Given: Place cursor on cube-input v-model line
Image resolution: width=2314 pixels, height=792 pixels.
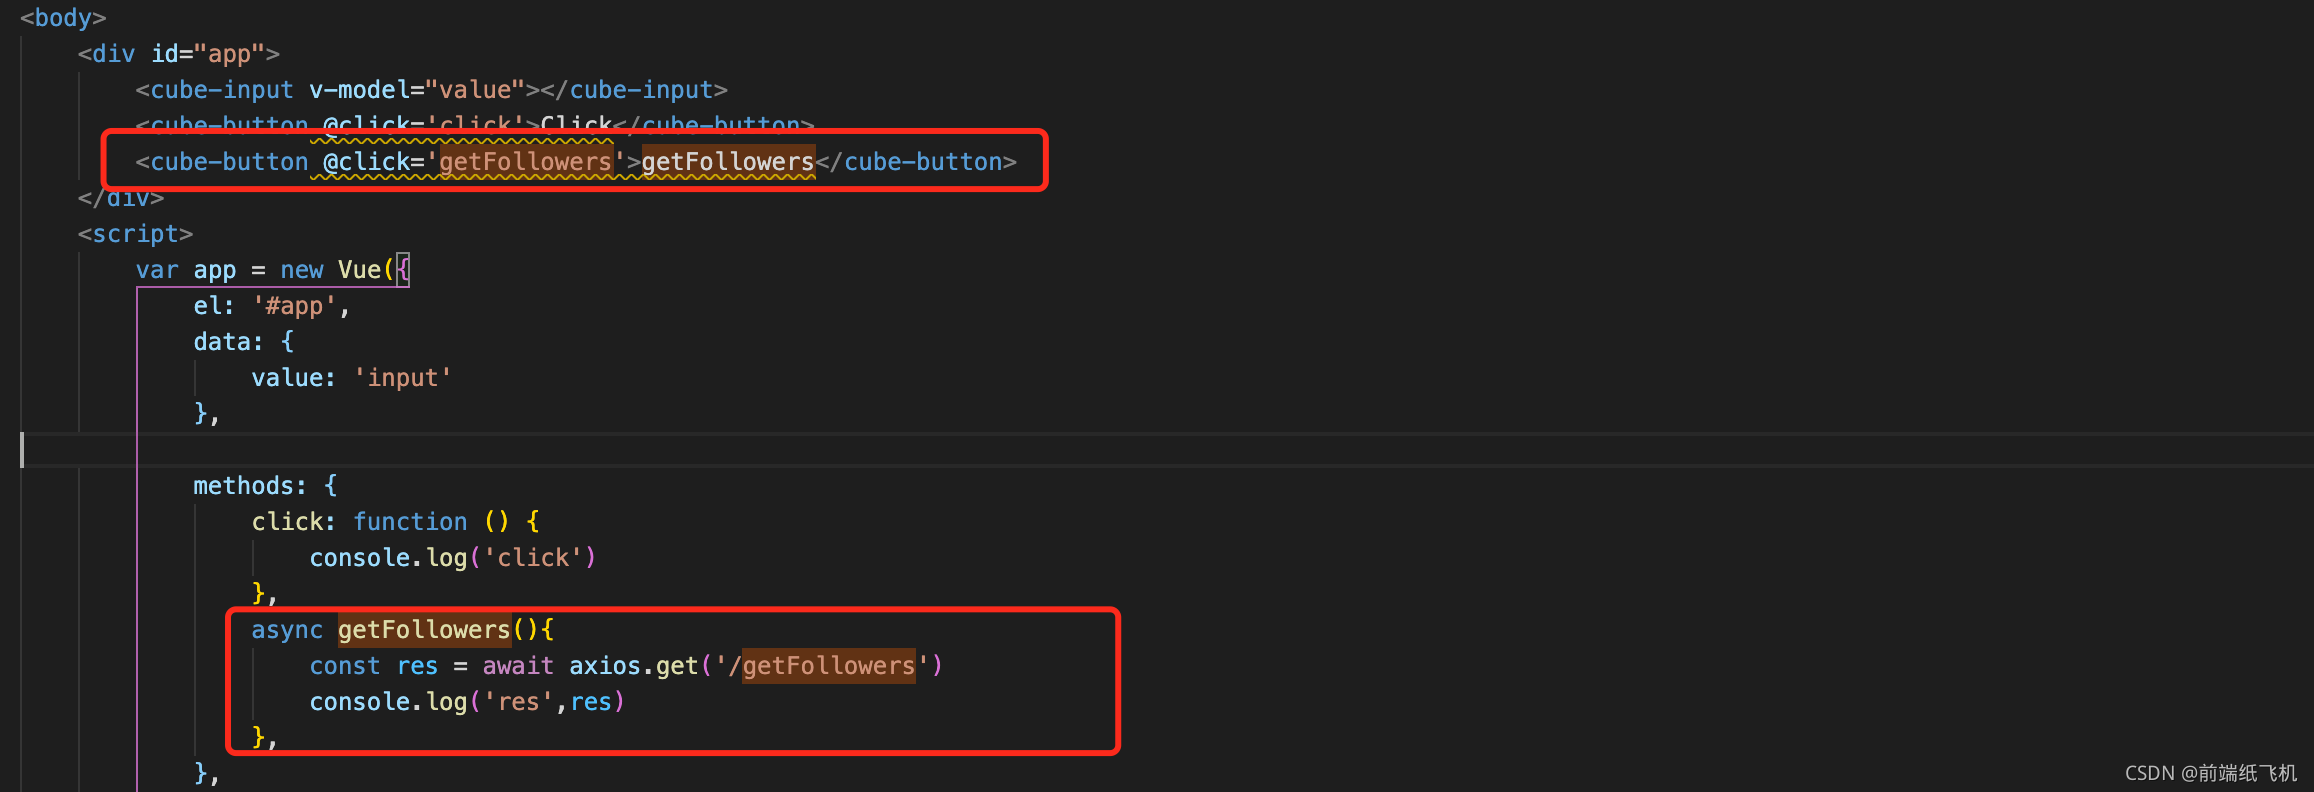Looking at the screenshot, I should [x=432, y=90].
